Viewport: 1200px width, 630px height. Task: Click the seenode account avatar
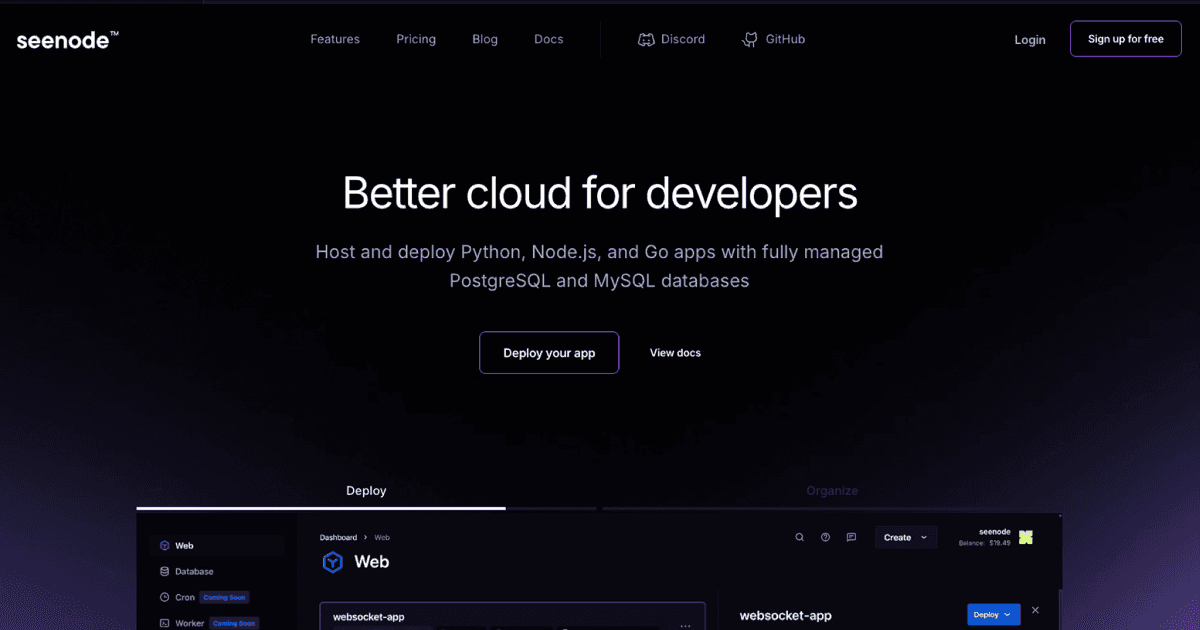[1025, 537]
